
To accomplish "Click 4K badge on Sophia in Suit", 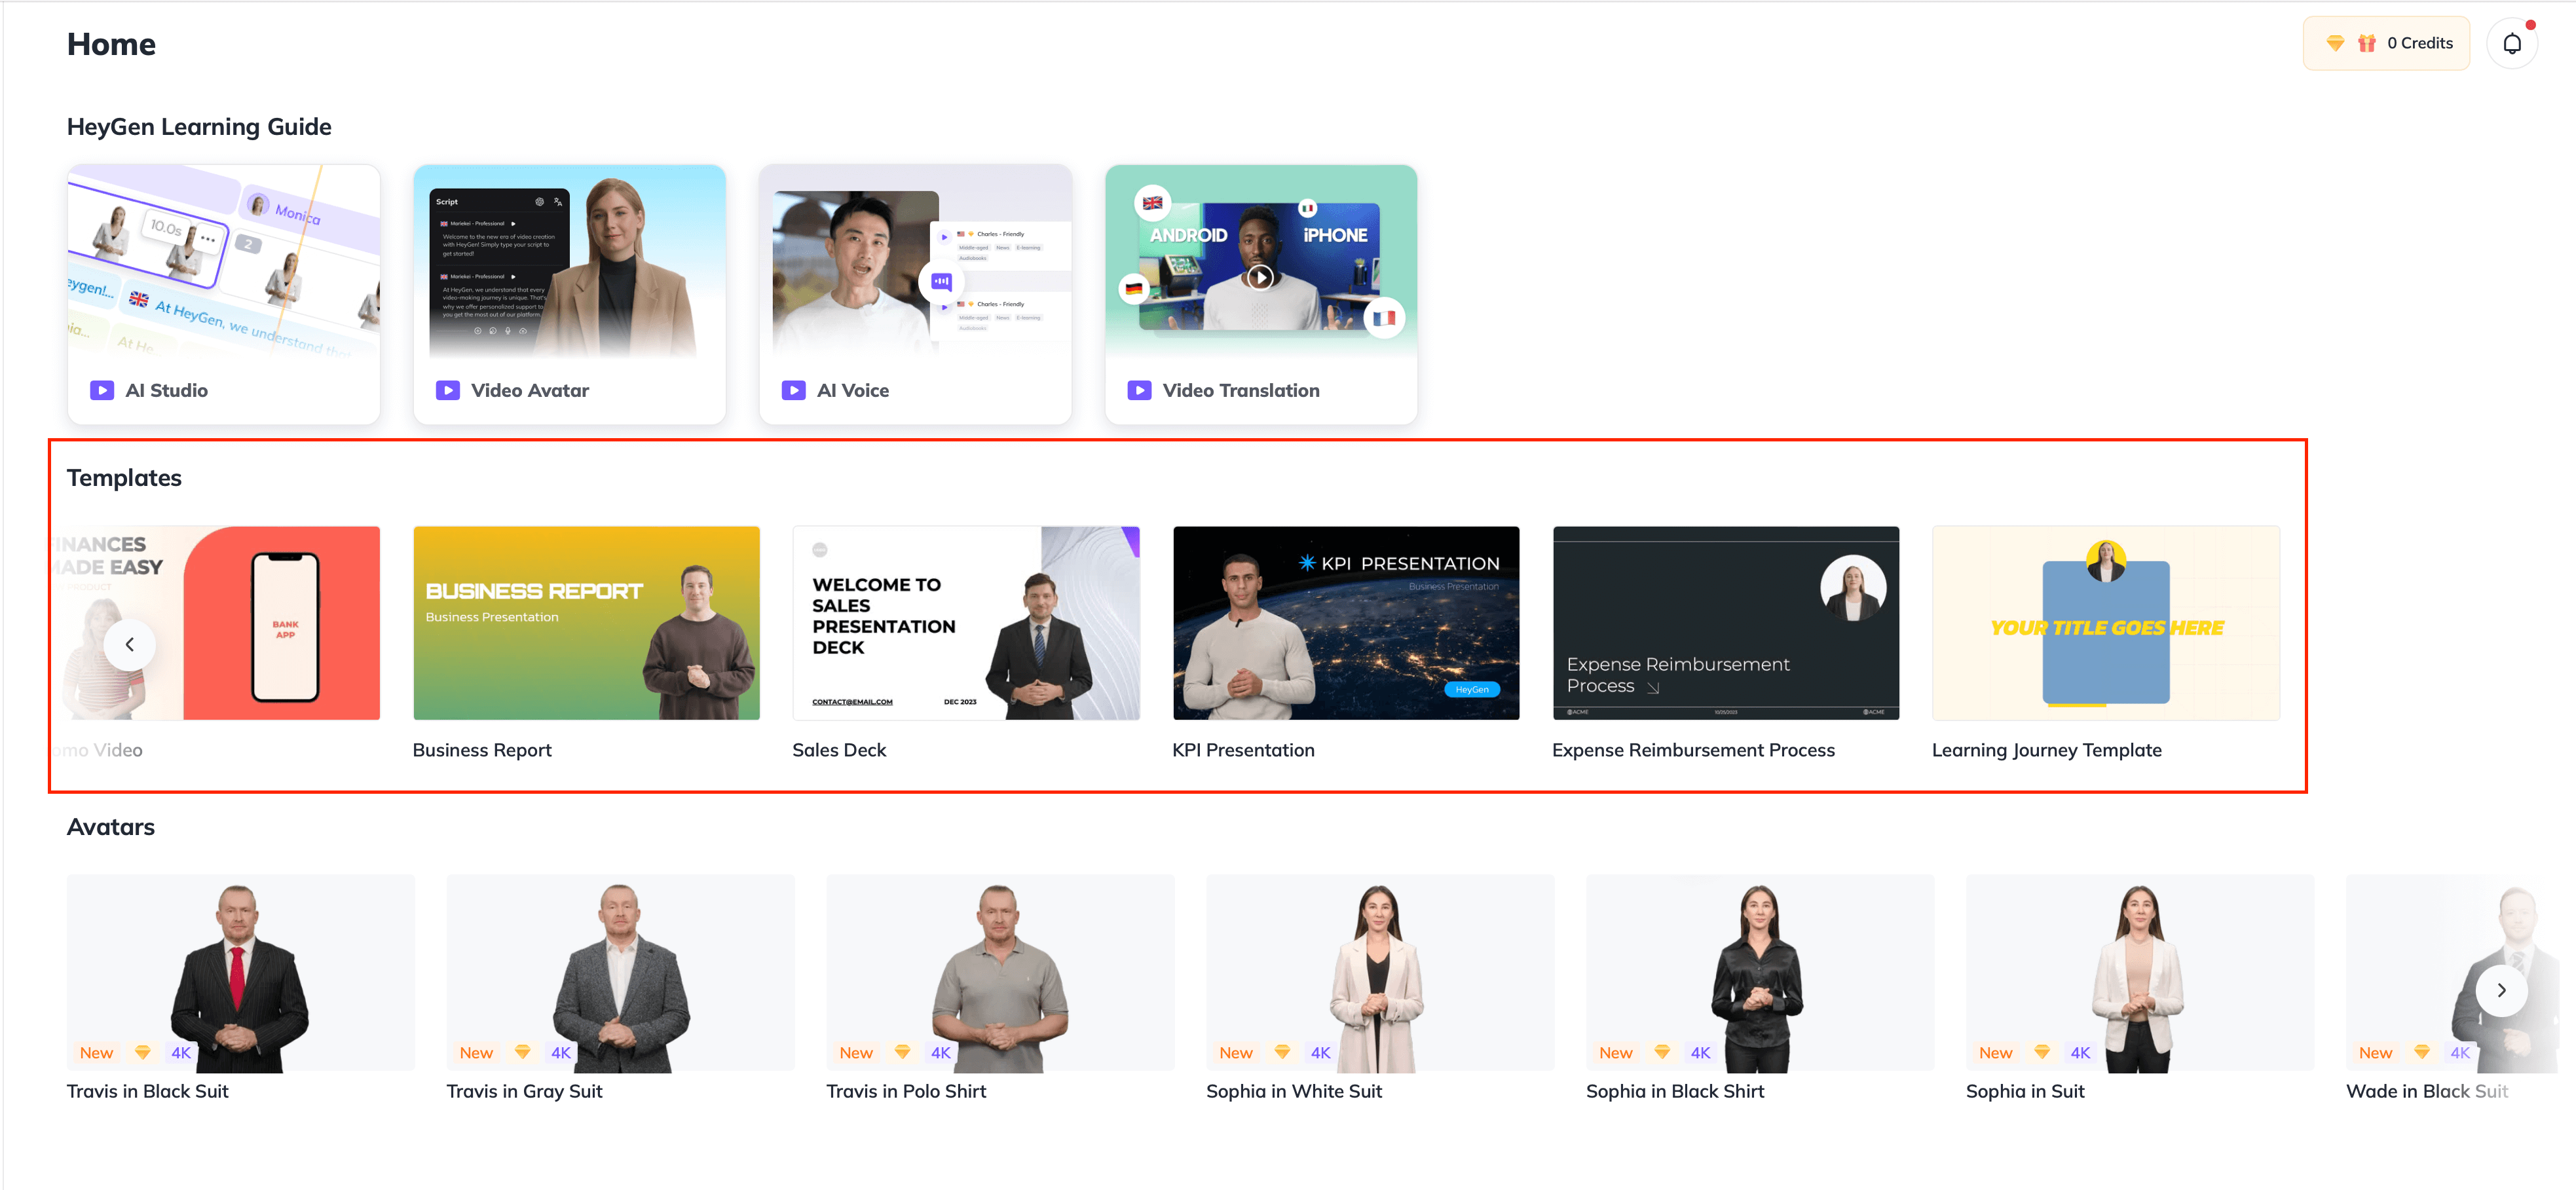I will pyautogui.click(x=2081, y=1052).
